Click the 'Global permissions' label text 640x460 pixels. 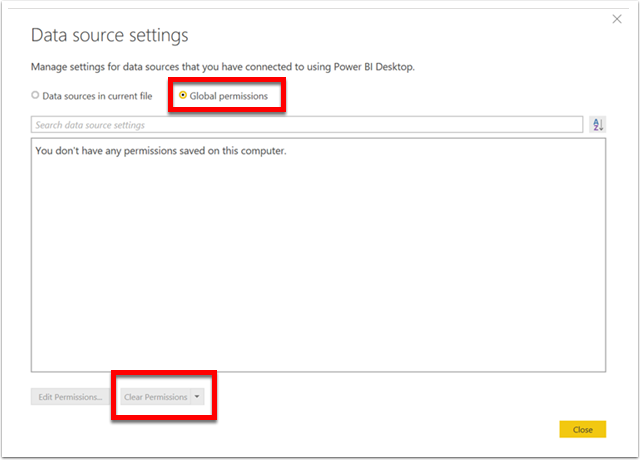pos(229,96)
